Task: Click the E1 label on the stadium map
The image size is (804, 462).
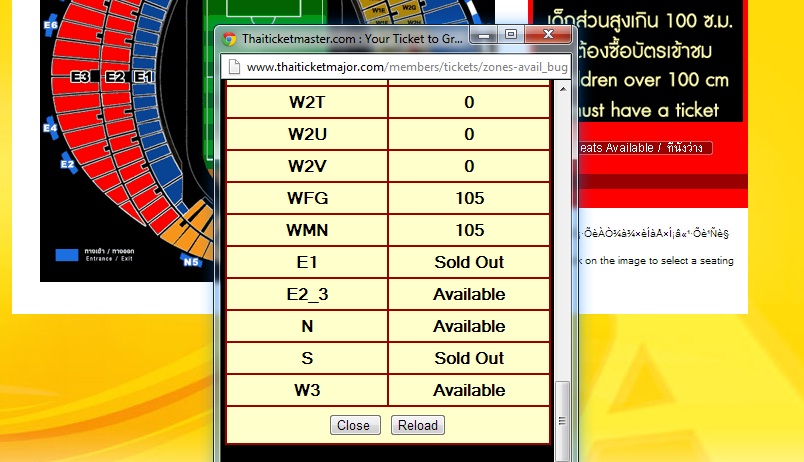Action: pyautogui.click(x=144, y=77)
